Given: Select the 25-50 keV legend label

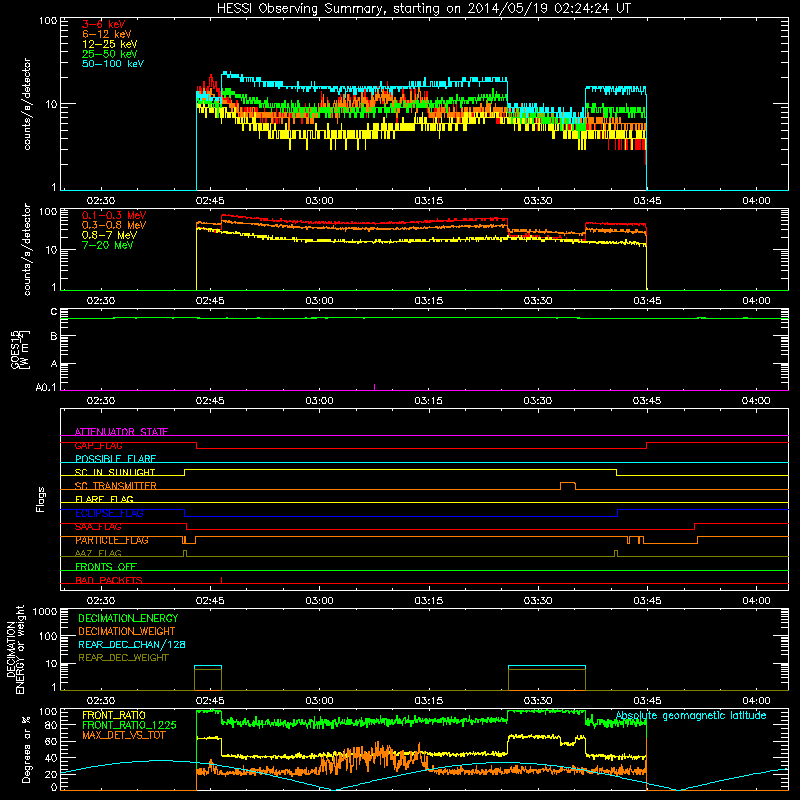Looking at the screenshot, I should tap(110, 54).
